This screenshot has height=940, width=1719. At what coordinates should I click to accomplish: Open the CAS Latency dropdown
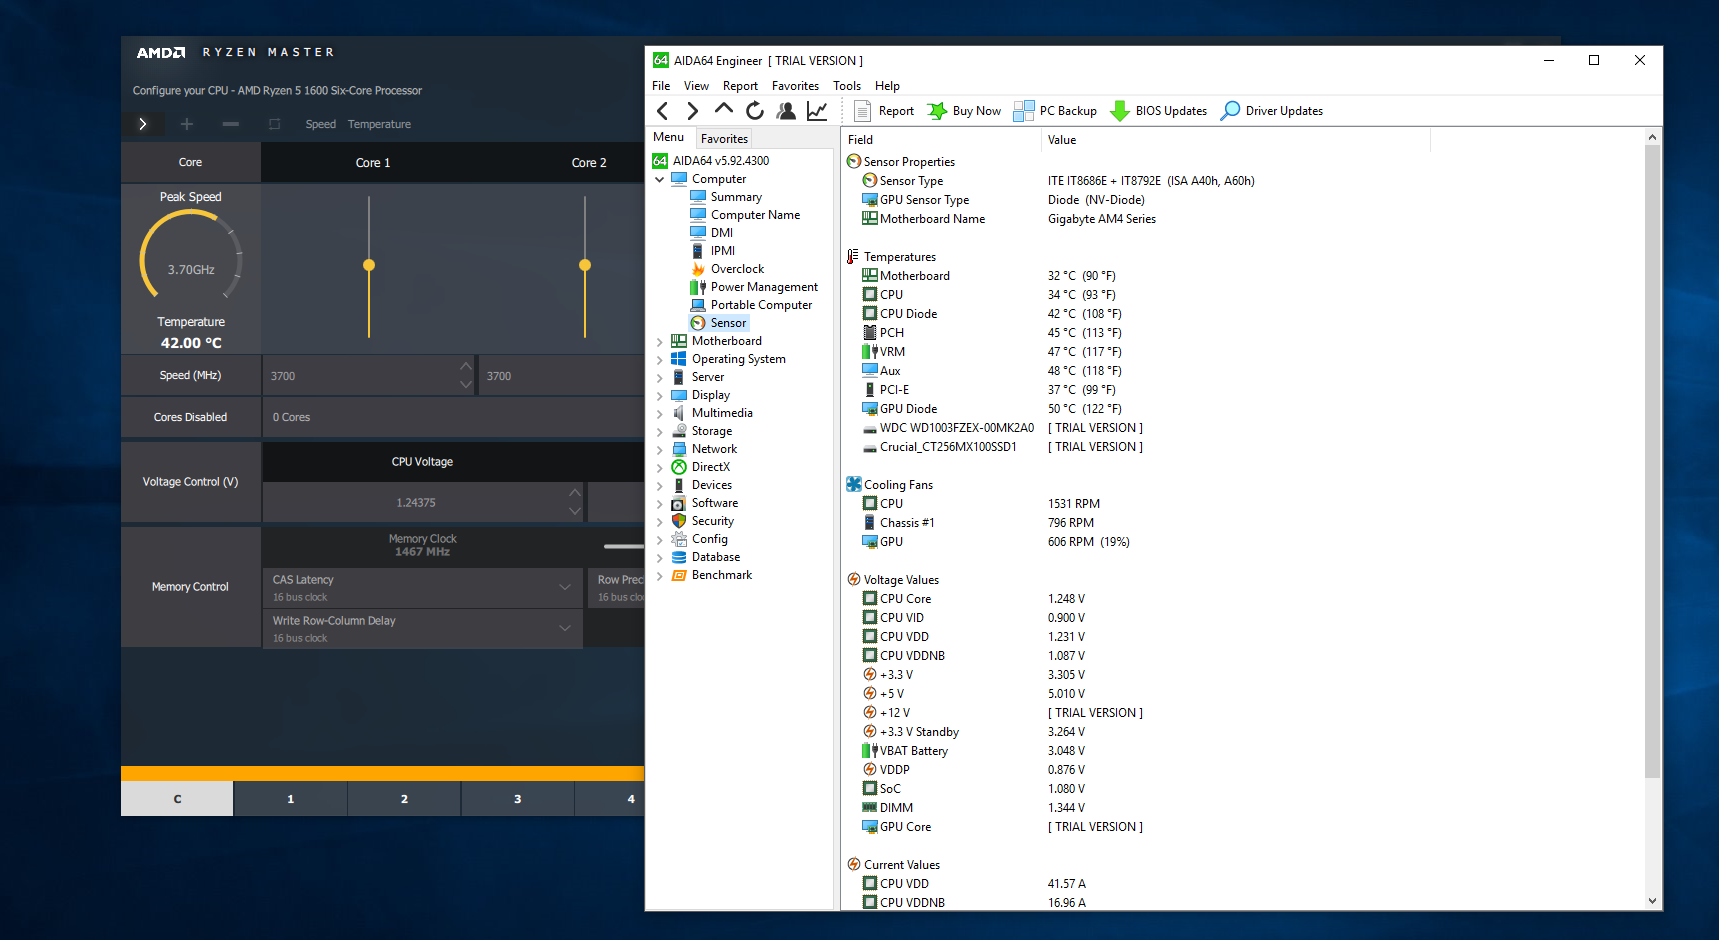[x=422, y=588]
